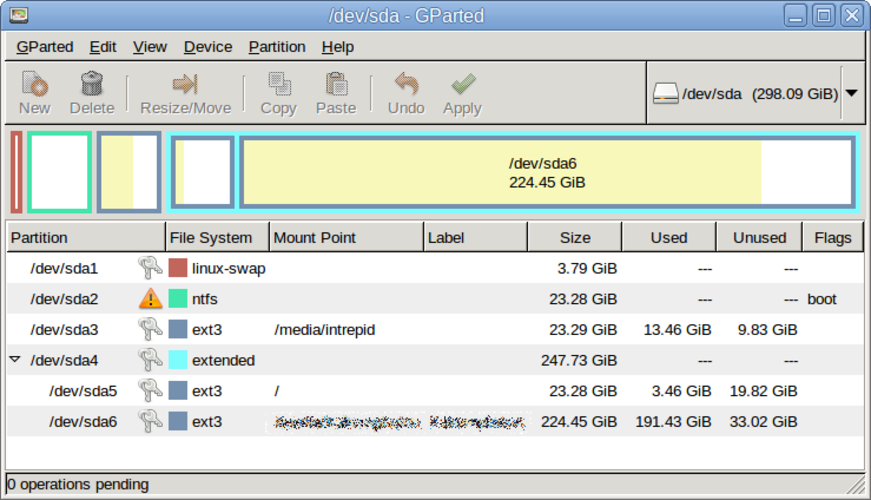Click the ext3 color swatch on /dev/sda3
The width and height of the screenshot is (871, 500).
pyautogui.click(x=178, y=329)
